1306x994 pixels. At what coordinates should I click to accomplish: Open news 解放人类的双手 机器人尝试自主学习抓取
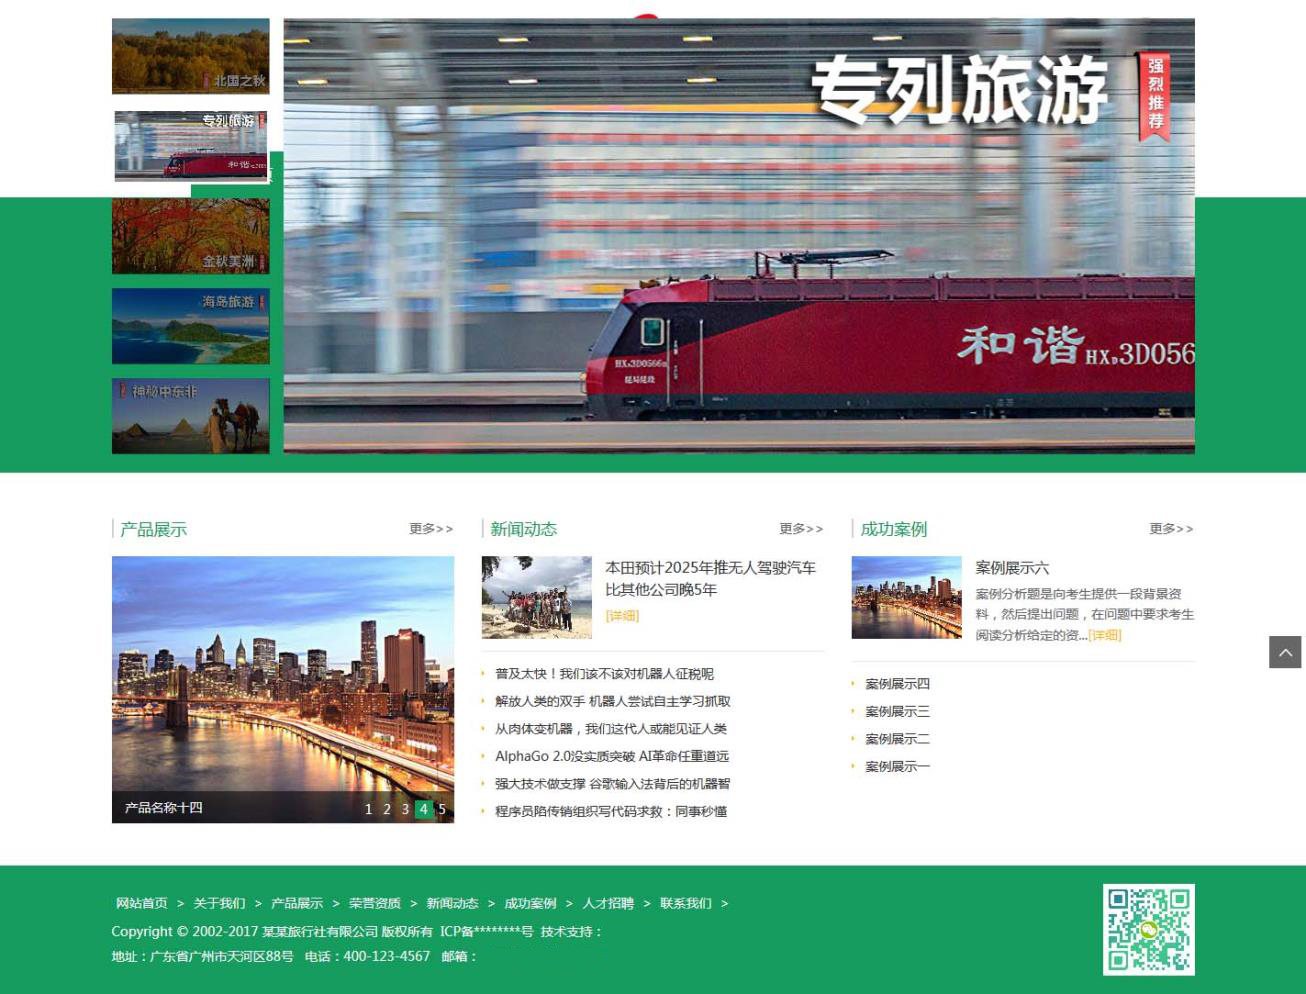click(x=613, y=701)
